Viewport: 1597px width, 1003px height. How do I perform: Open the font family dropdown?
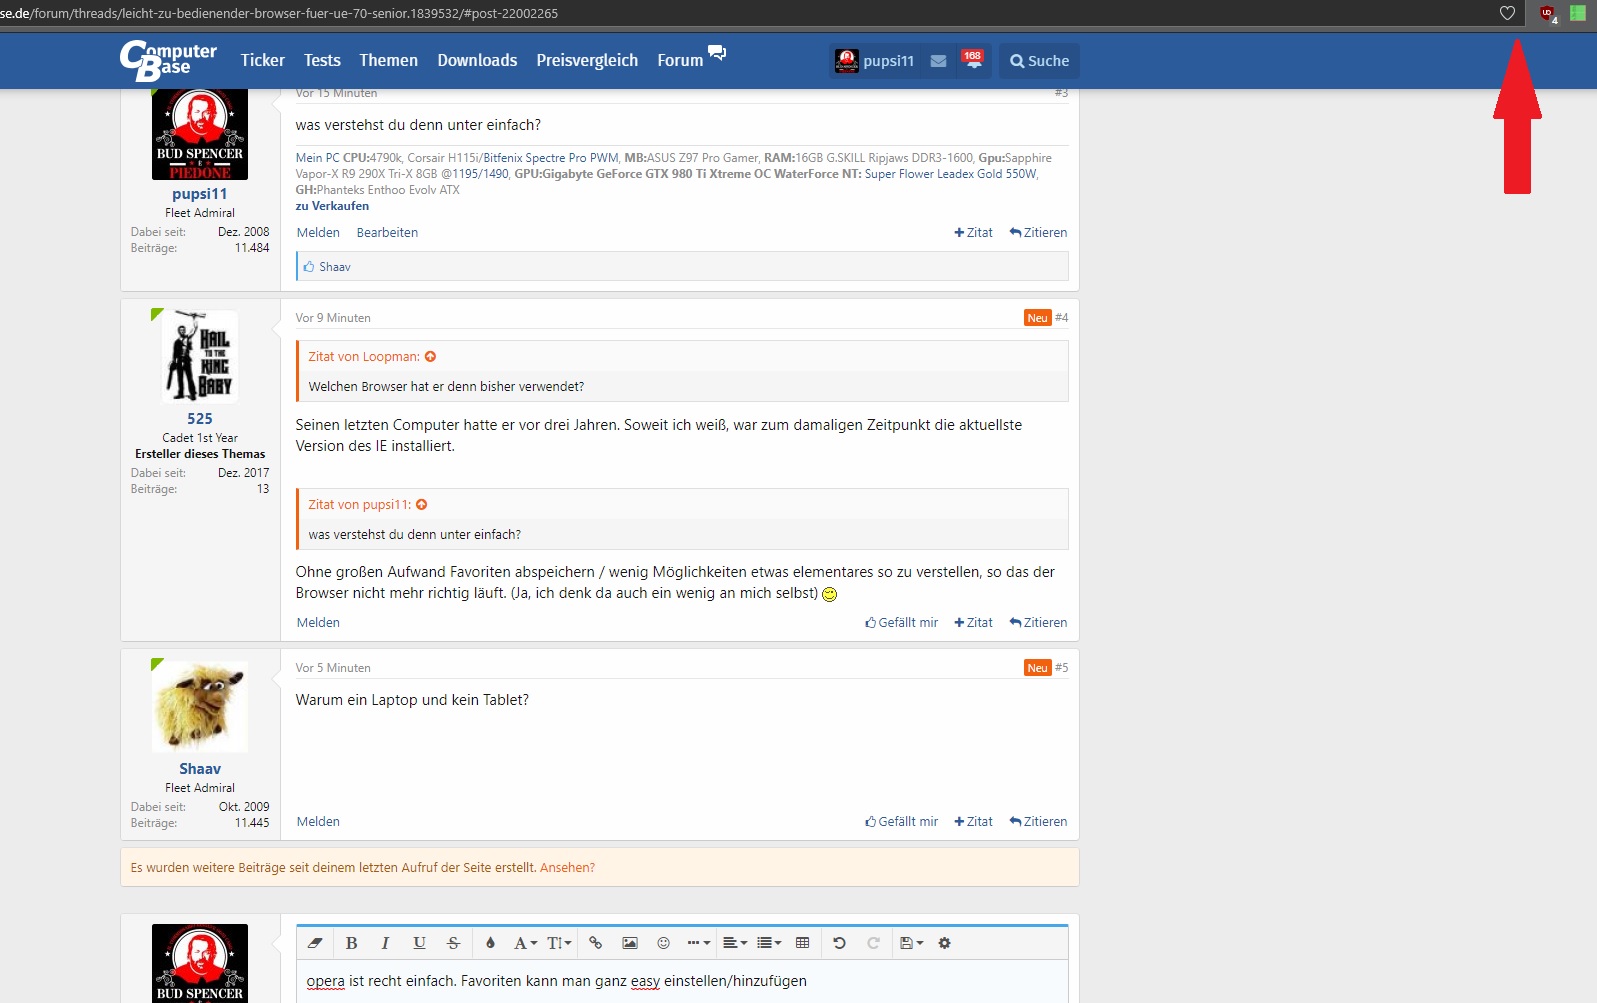(525, 943)
